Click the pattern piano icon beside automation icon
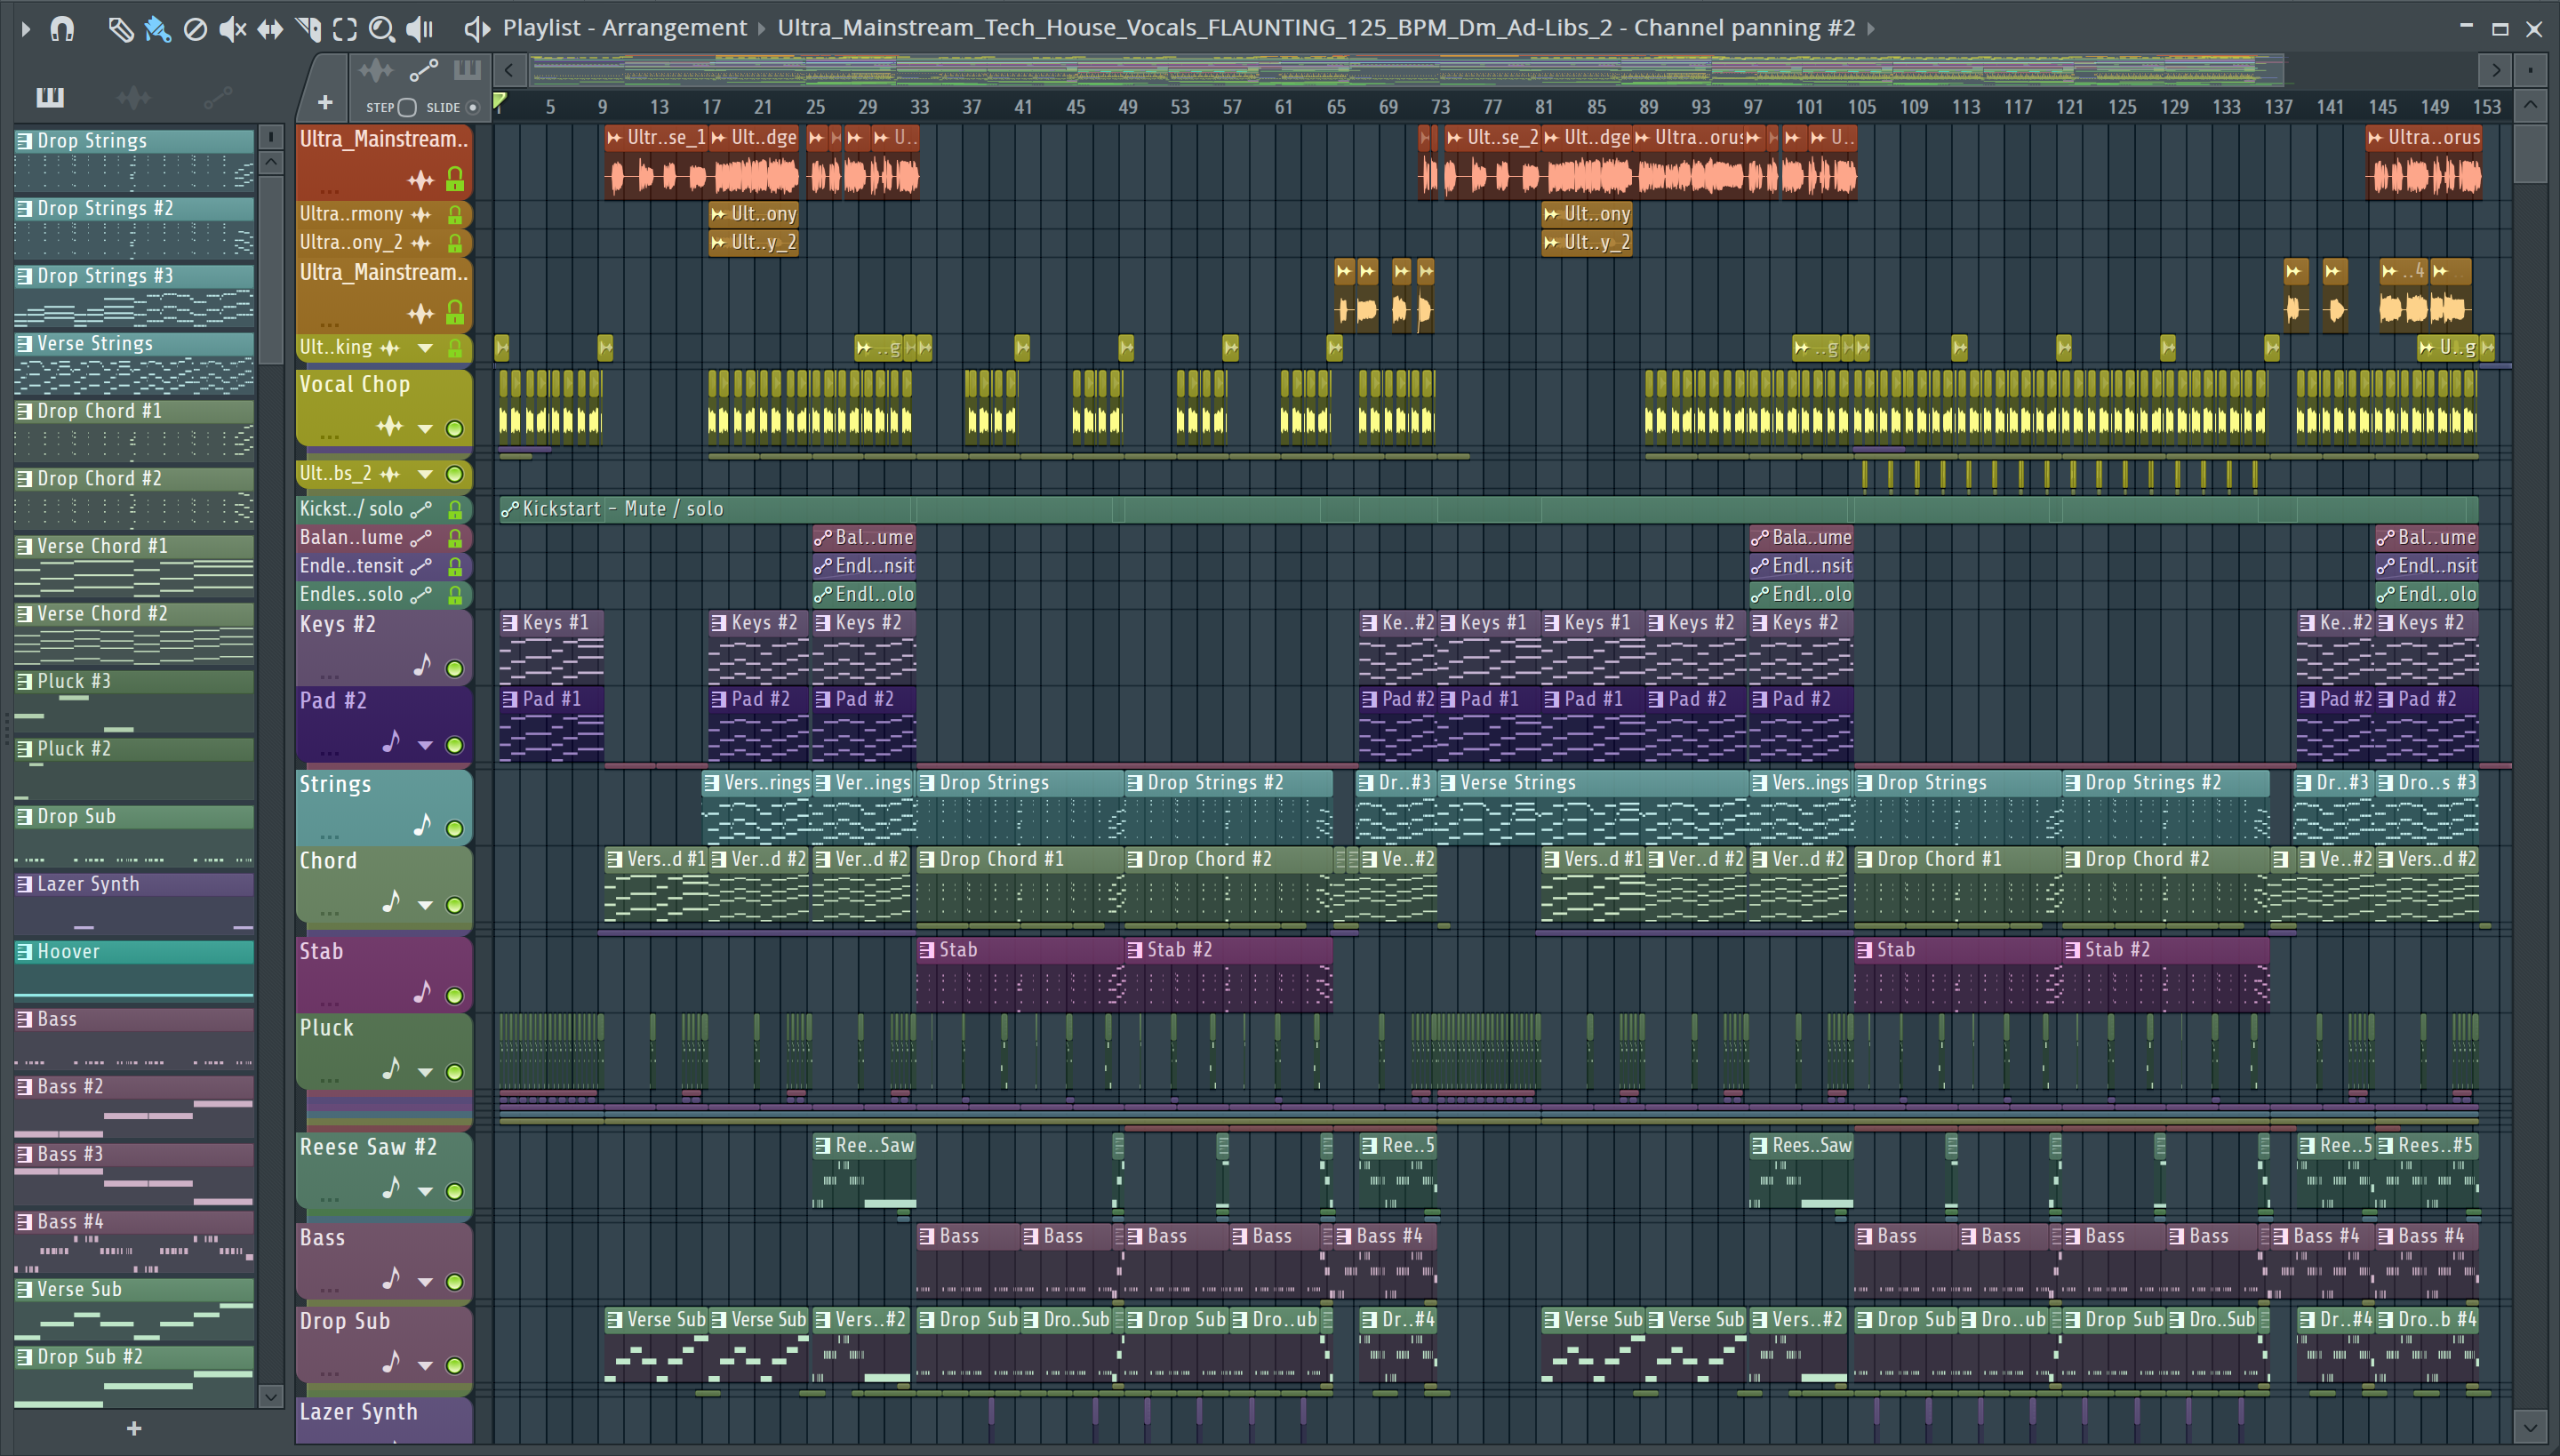 (467, 70)
